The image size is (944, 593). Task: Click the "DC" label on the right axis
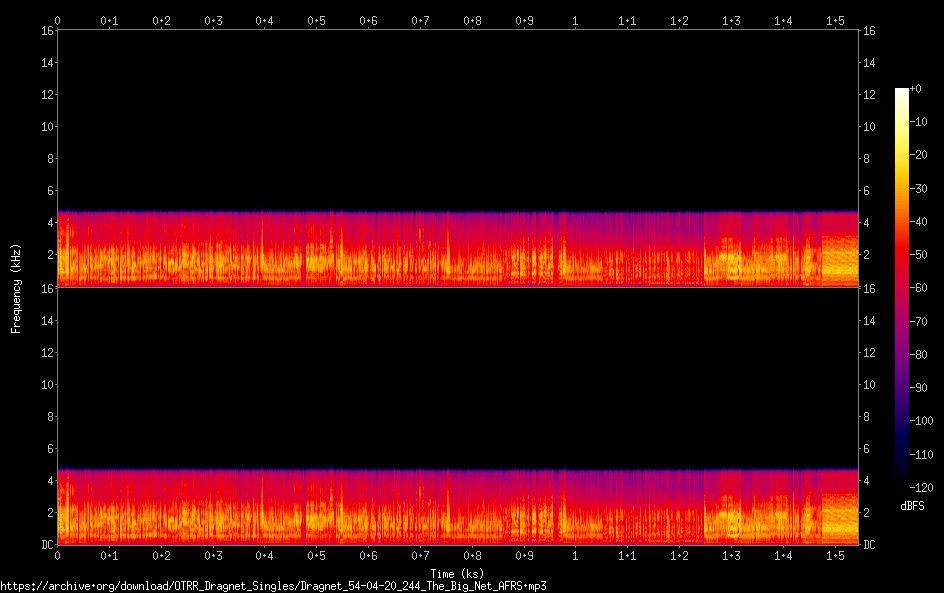(869, 545)
